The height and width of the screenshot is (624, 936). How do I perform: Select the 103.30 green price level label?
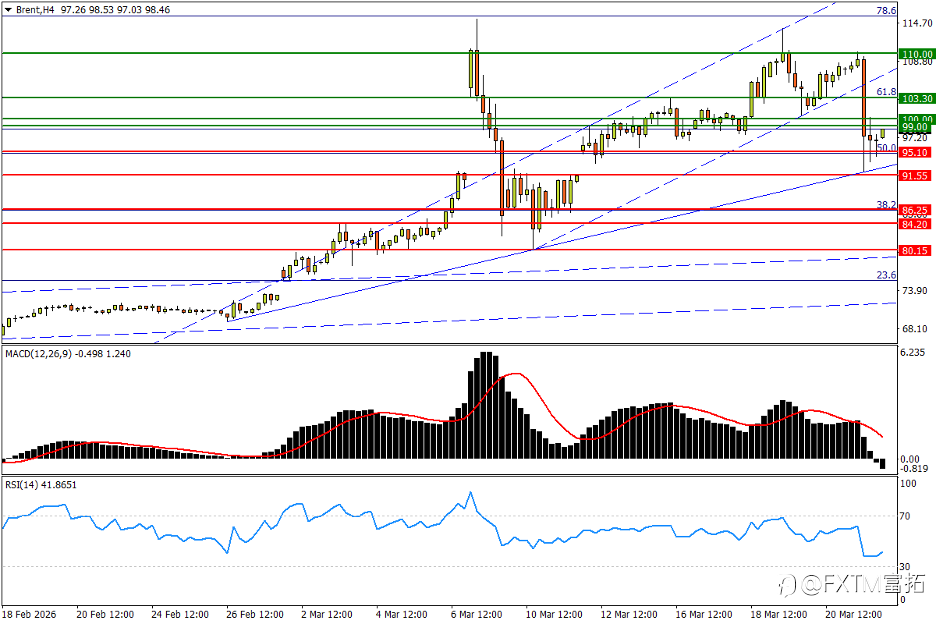(916, 99)
